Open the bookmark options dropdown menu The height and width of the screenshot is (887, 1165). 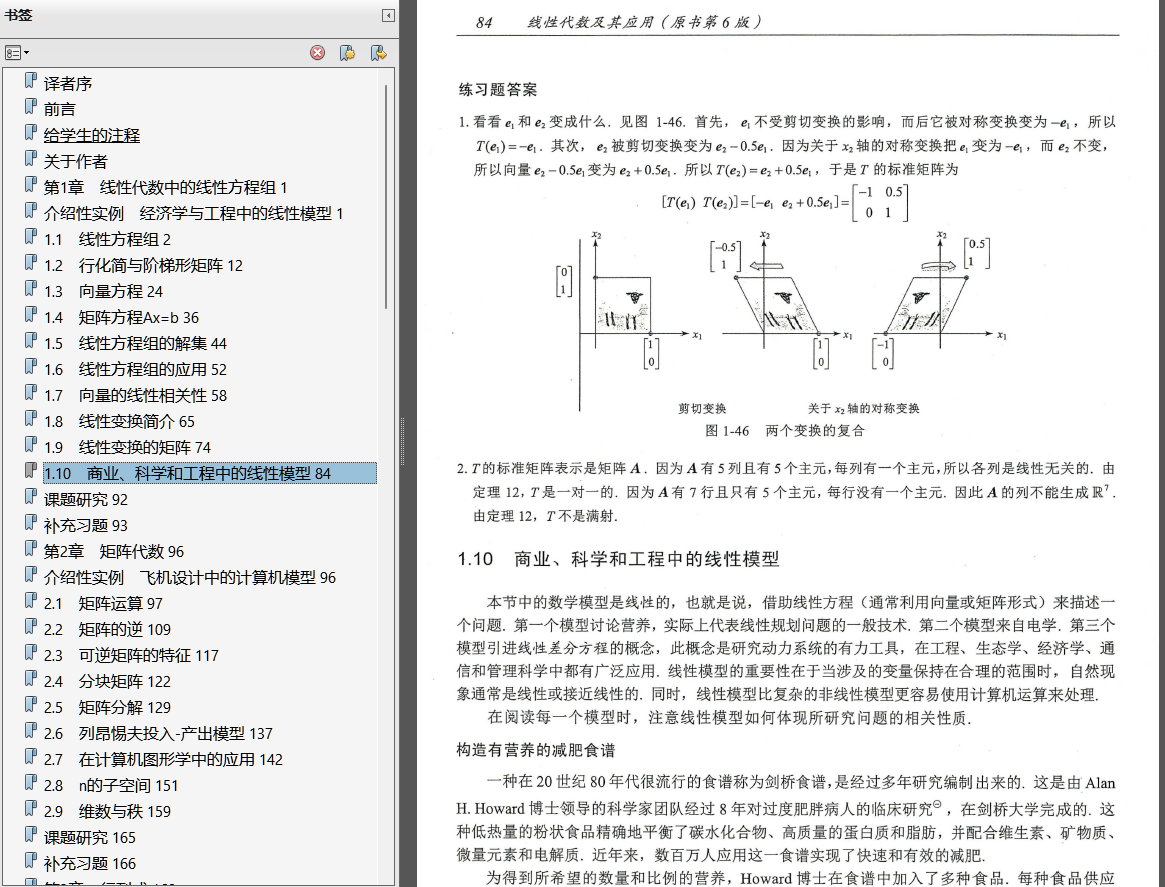coord(16,53)
